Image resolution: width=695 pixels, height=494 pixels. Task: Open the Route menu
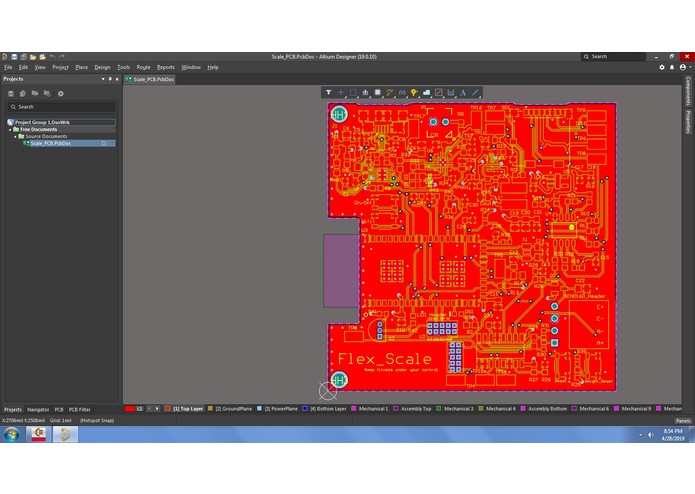tap(143, 67)
